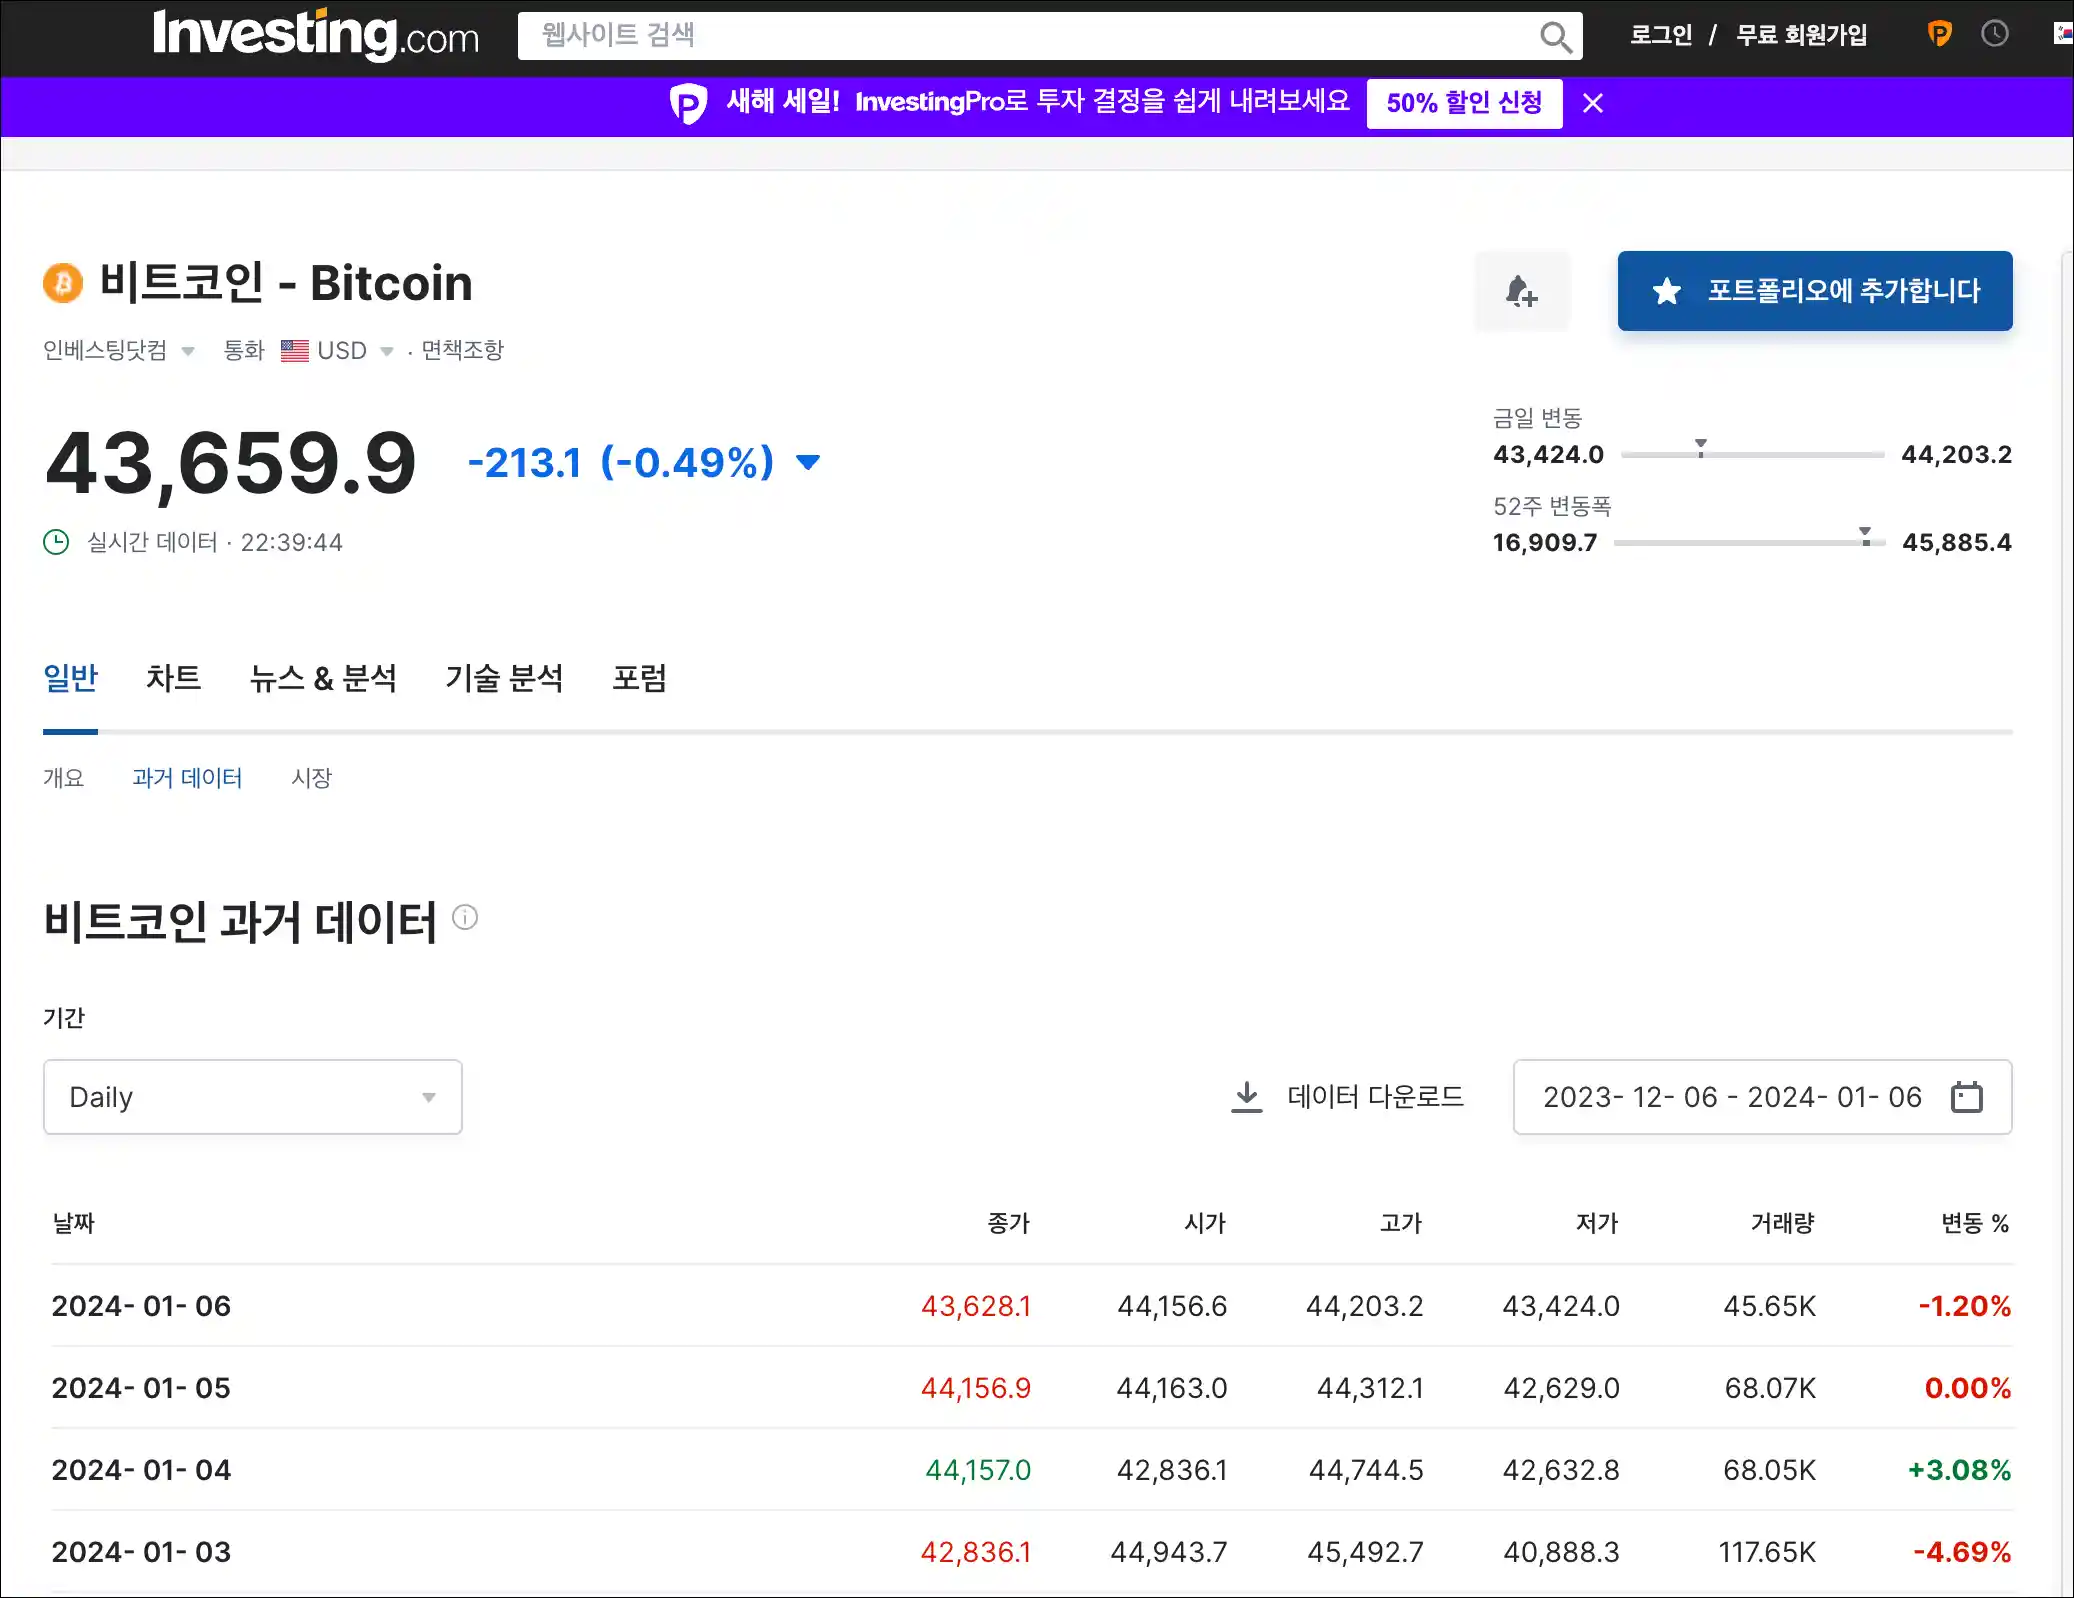Open the clock icon in header
The width and height of the screenshot is (2074, 1598).
[x=1995, y=34]
